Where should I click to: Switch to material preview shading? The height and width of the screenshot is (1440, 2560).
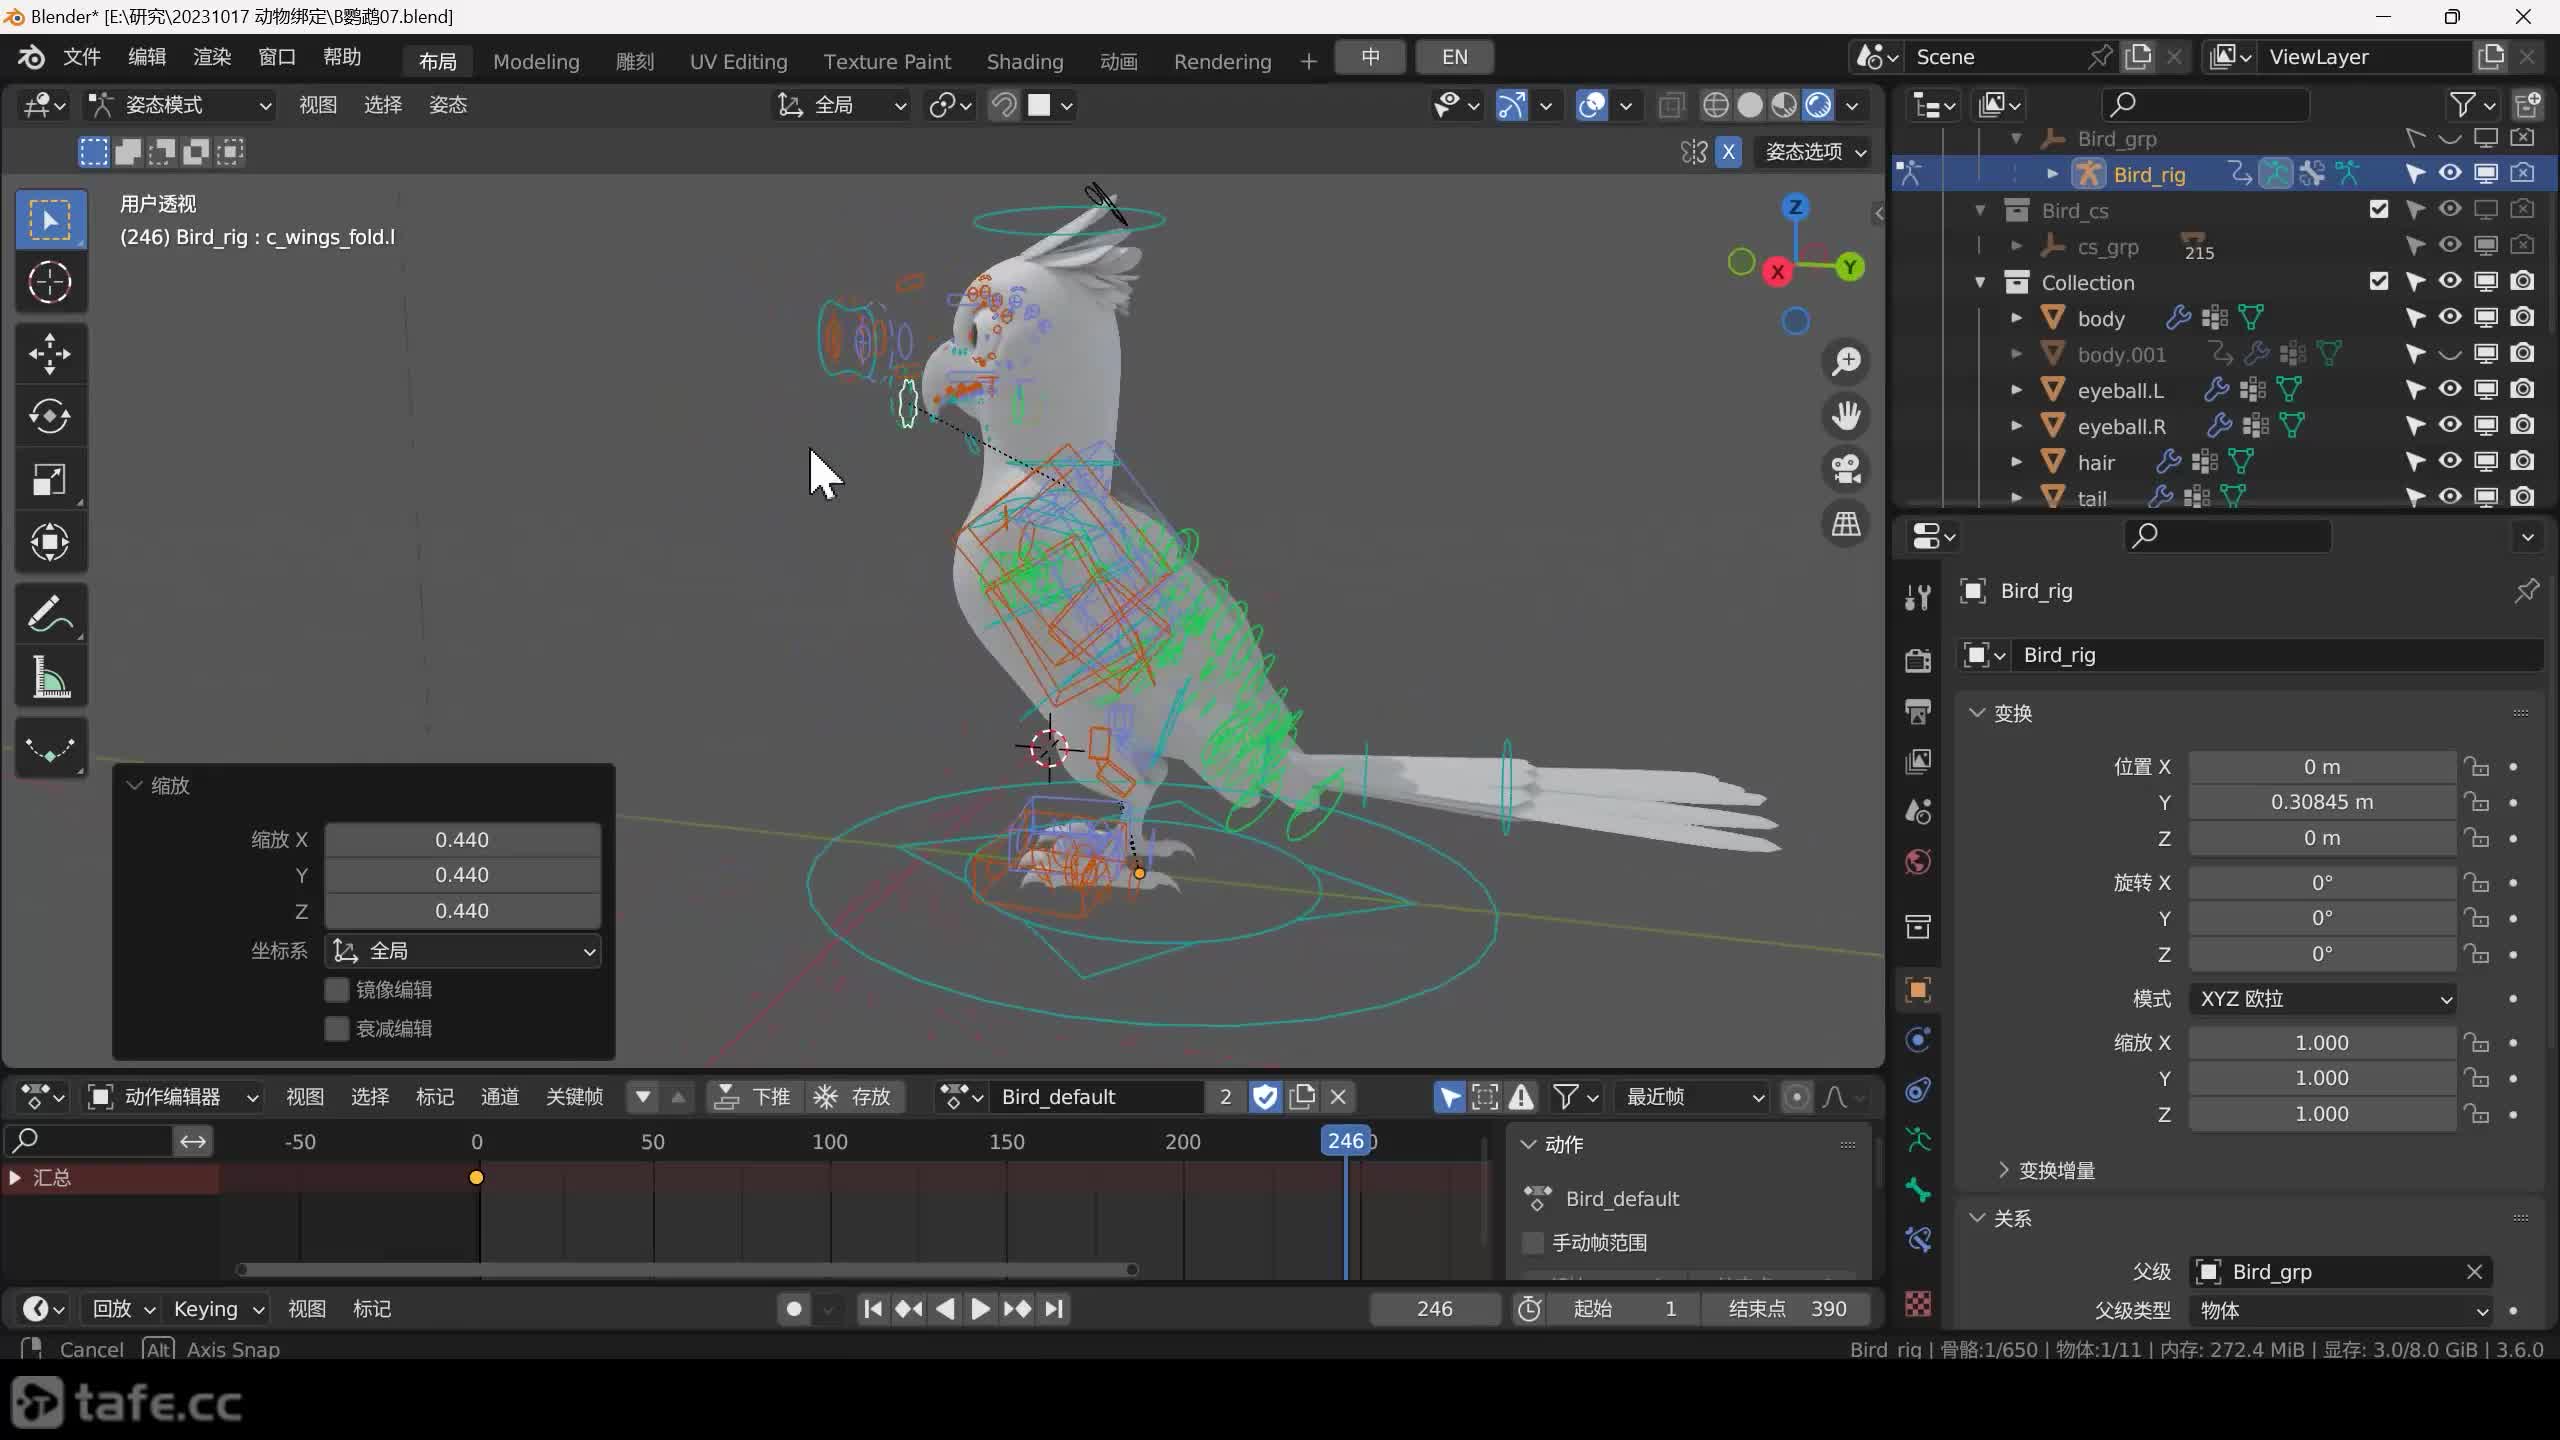tap(1784, 105)
